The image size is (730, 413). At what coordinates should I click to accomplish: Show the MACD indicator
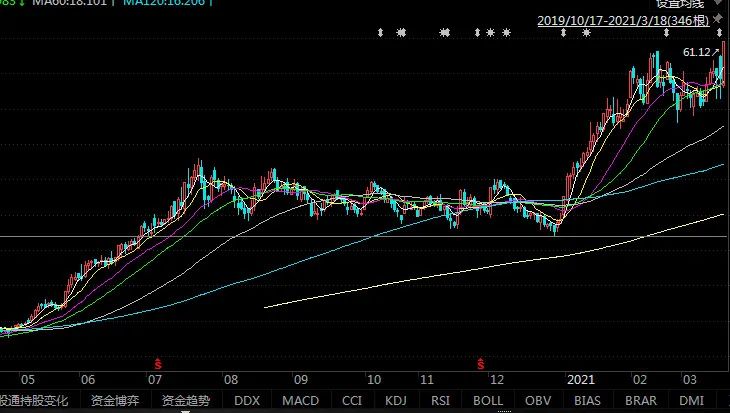[x=299, y=401]
